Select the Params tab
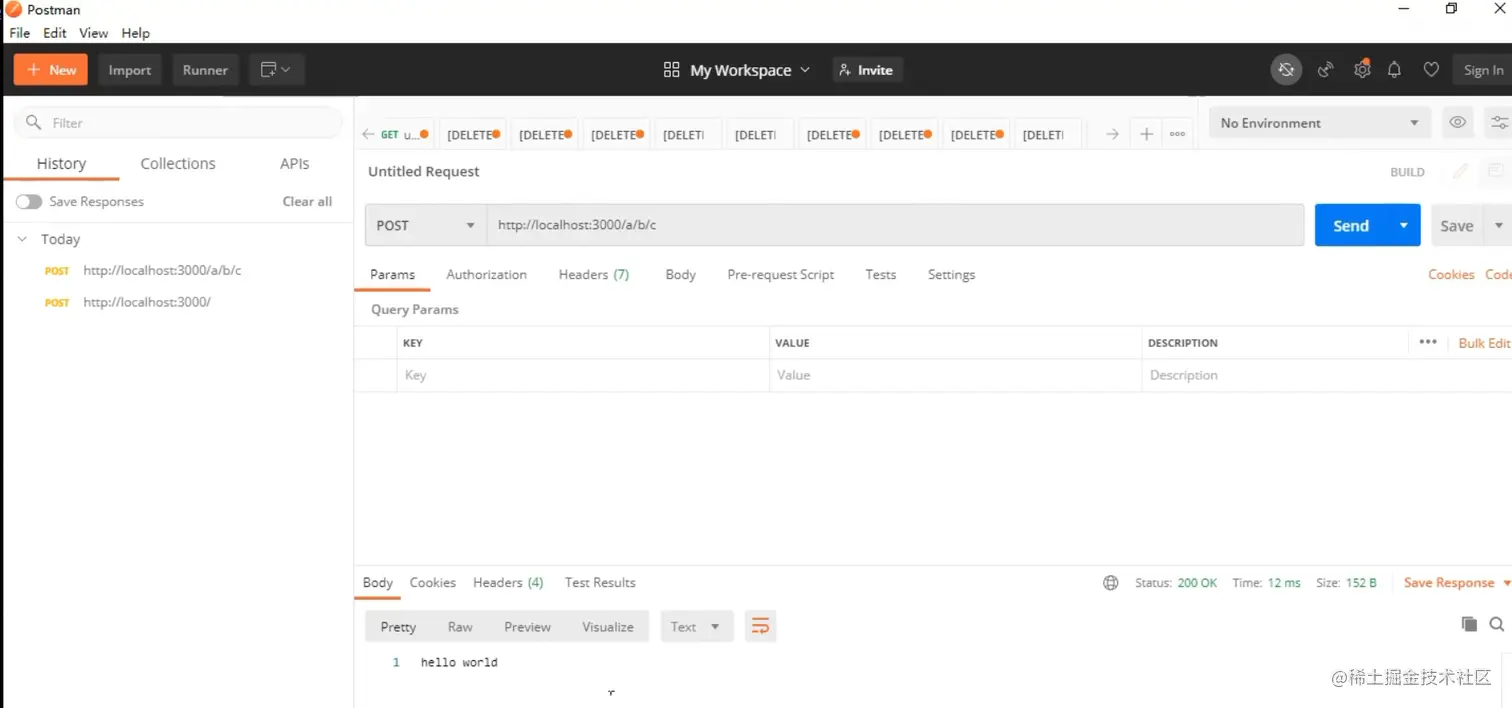The height and width of the screenshot is (708, 1512). (392, 275)
